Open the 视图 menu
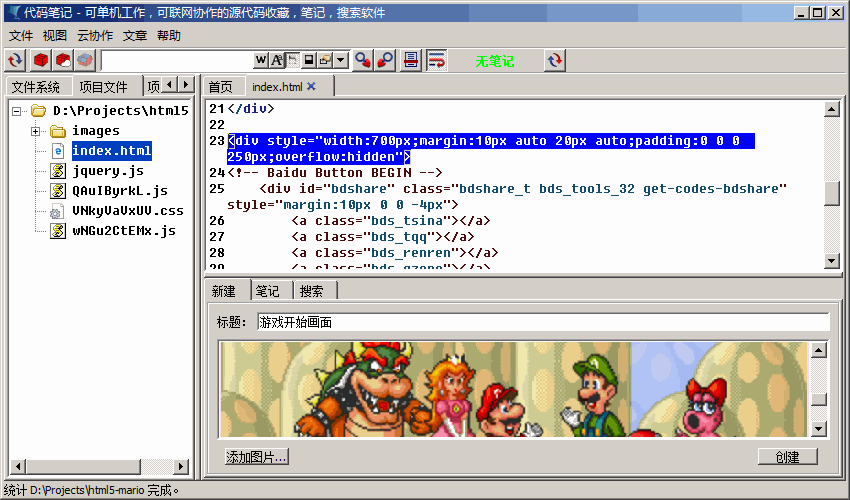The image size is (850, 500). [55, 36]
